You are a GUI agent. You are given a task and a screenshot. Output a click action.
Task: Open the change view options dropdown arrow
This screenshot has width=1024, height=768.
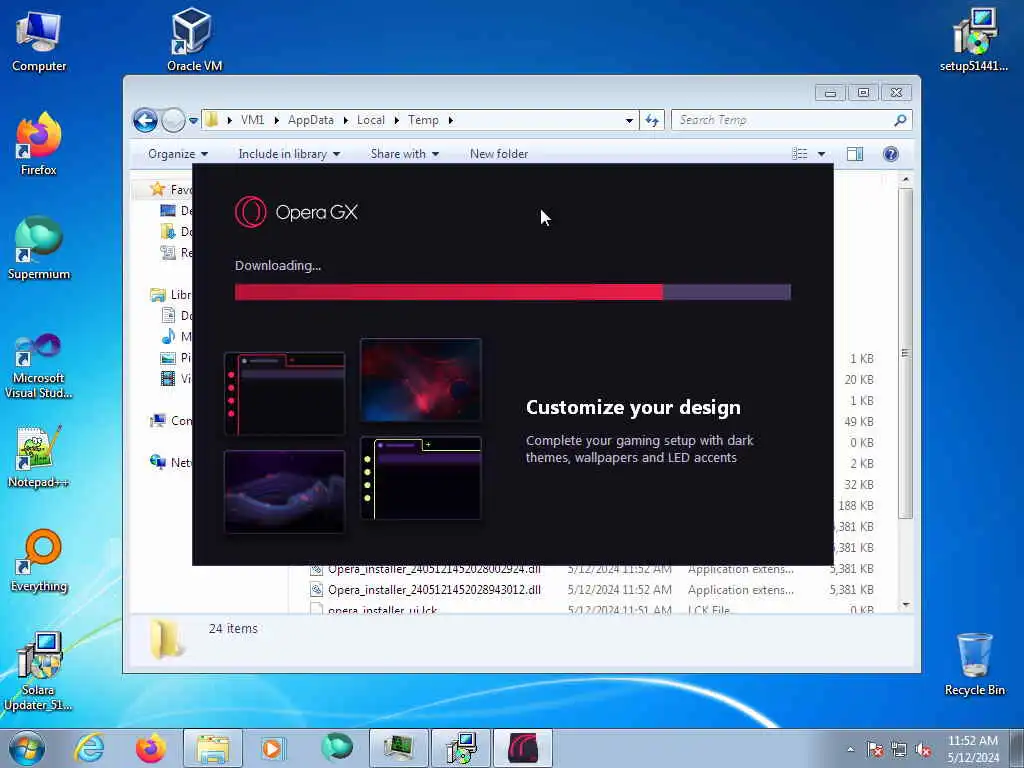(822, 154)
